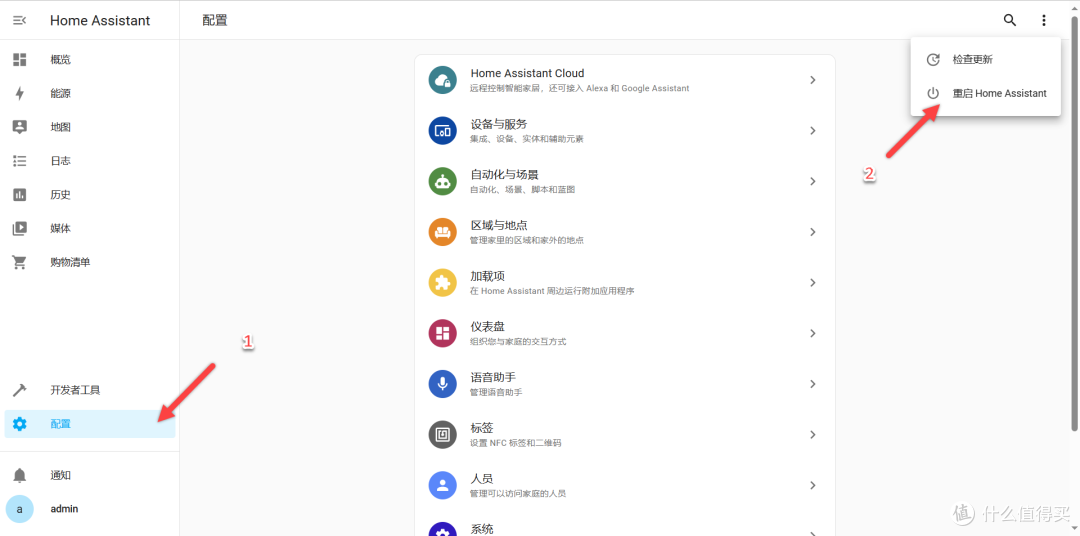Click the 配置 gear icon in sidebar
This screenshot has height=536, width=1080.
[19, 424]
